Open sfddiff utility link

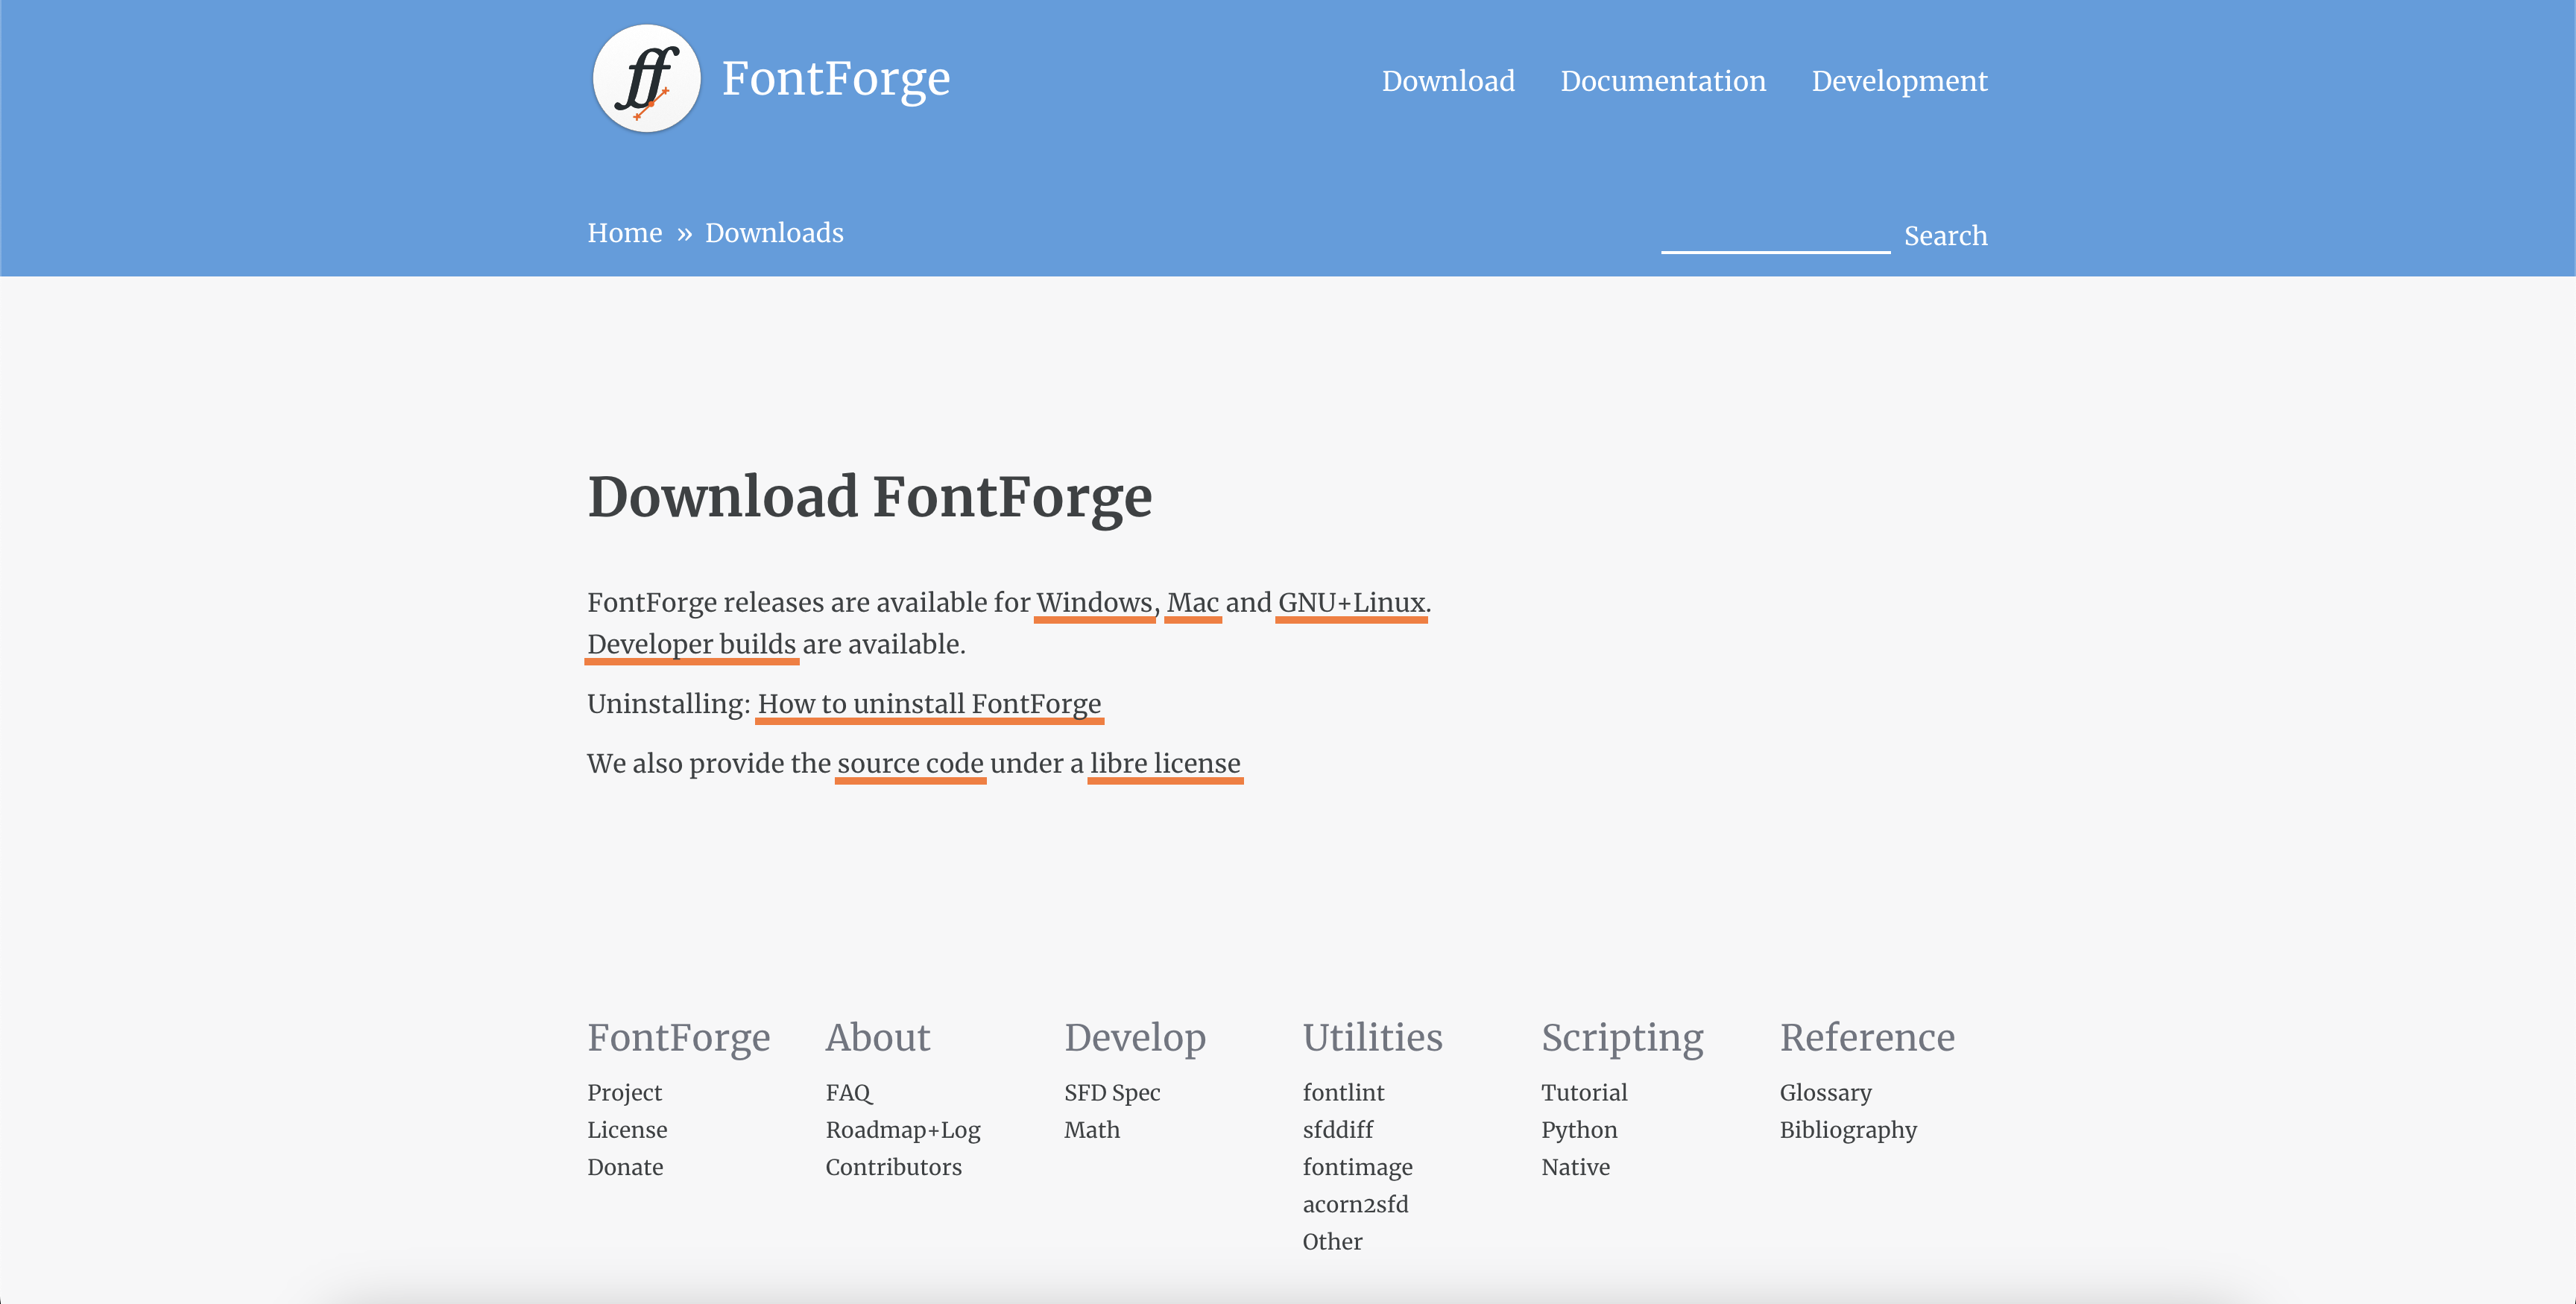(x=1338, y=1130)
